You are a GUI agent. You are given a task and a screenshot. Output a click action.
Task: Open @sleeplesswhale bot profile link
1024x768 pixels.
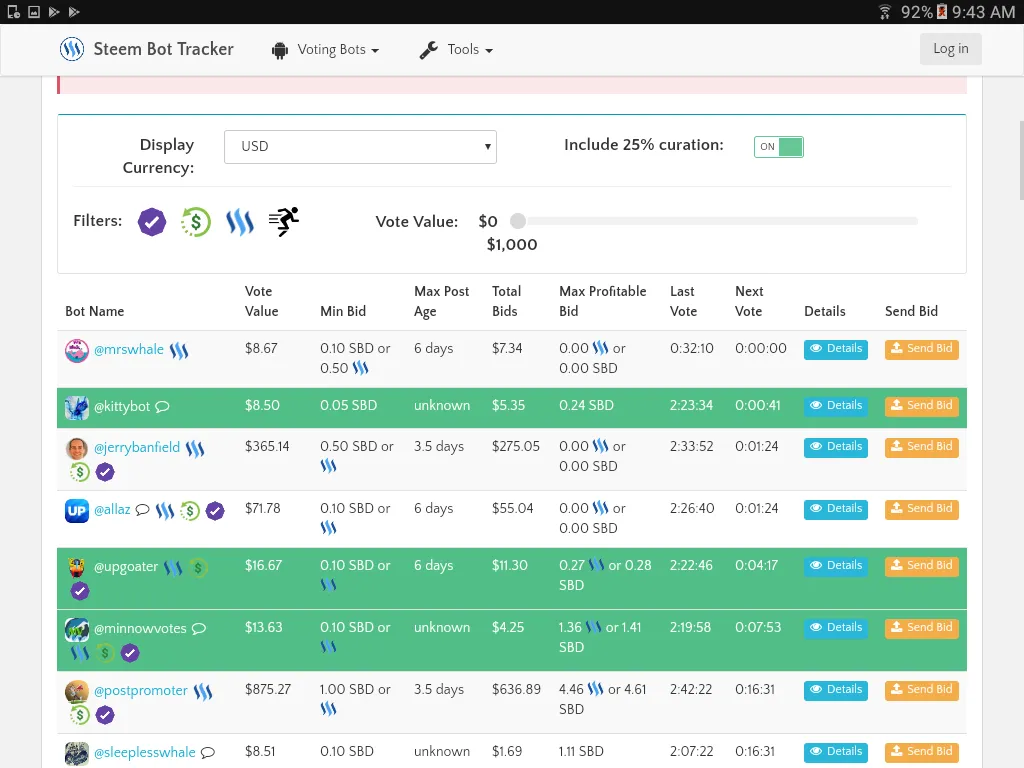pos(145,752)
